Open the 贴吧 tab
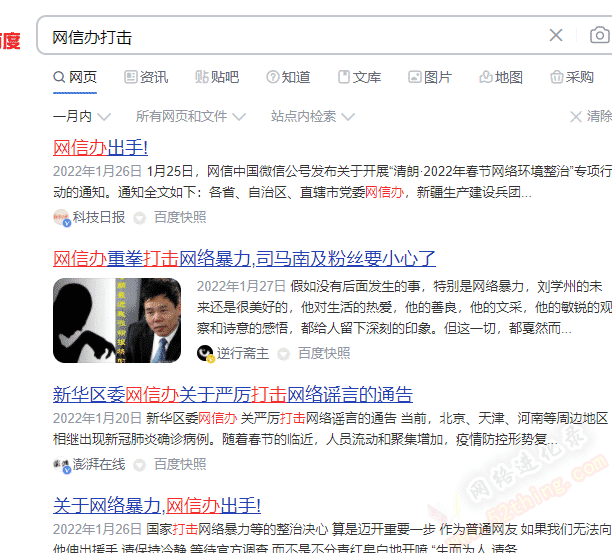The width and height of the screenshot is (612, 553). tap(217, 77)
